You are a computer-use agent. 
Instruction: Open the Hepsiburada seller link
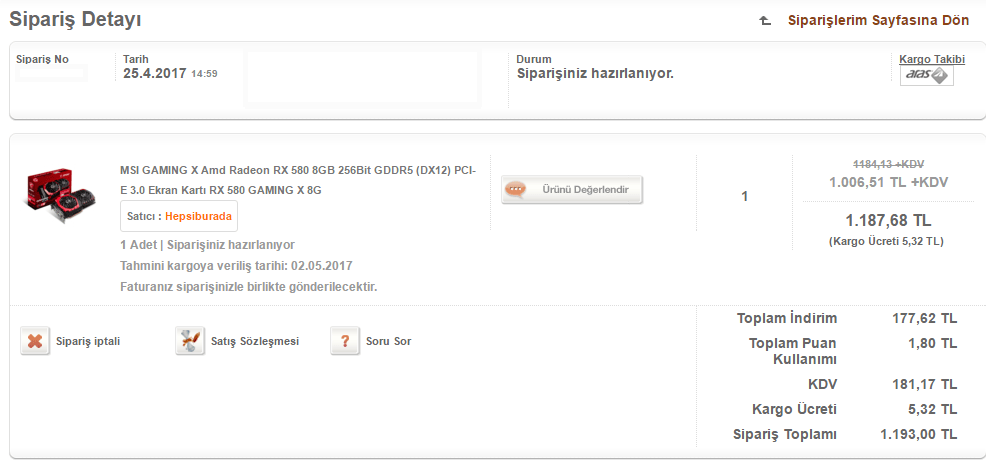click(x=198, y=216)
